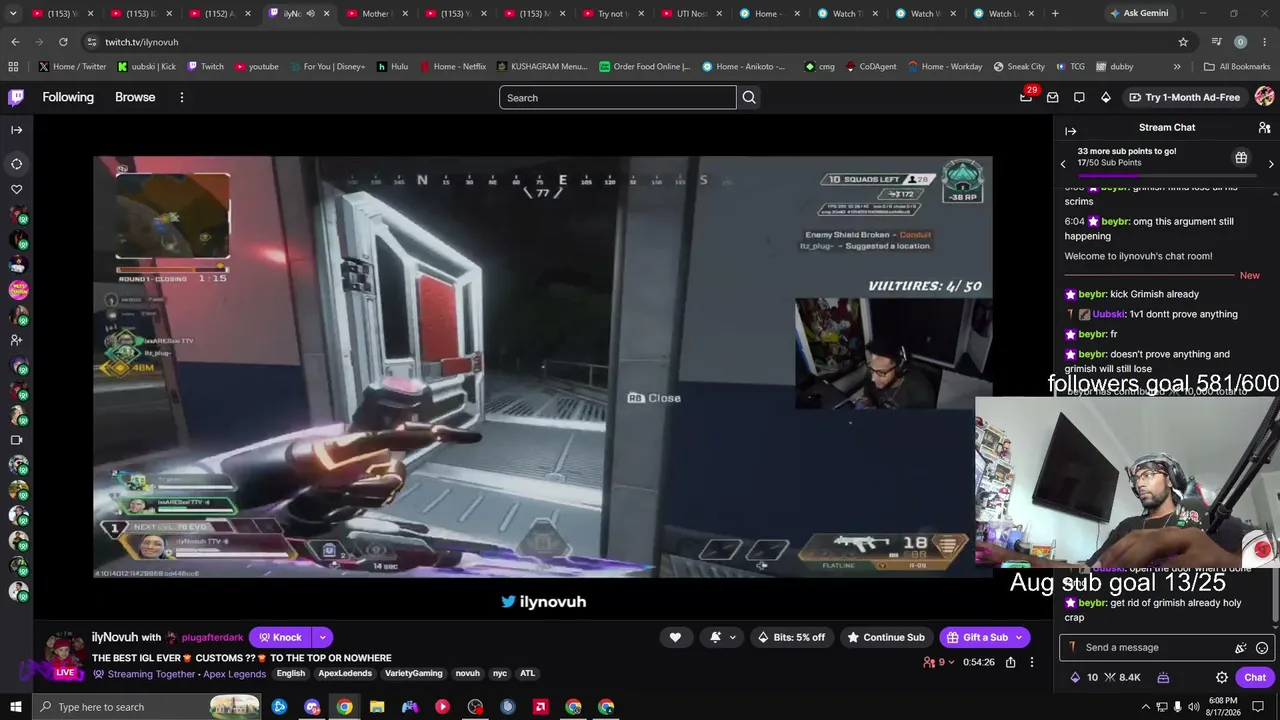Expand Gift a Sub dropdown arrow

point(1019,637)
